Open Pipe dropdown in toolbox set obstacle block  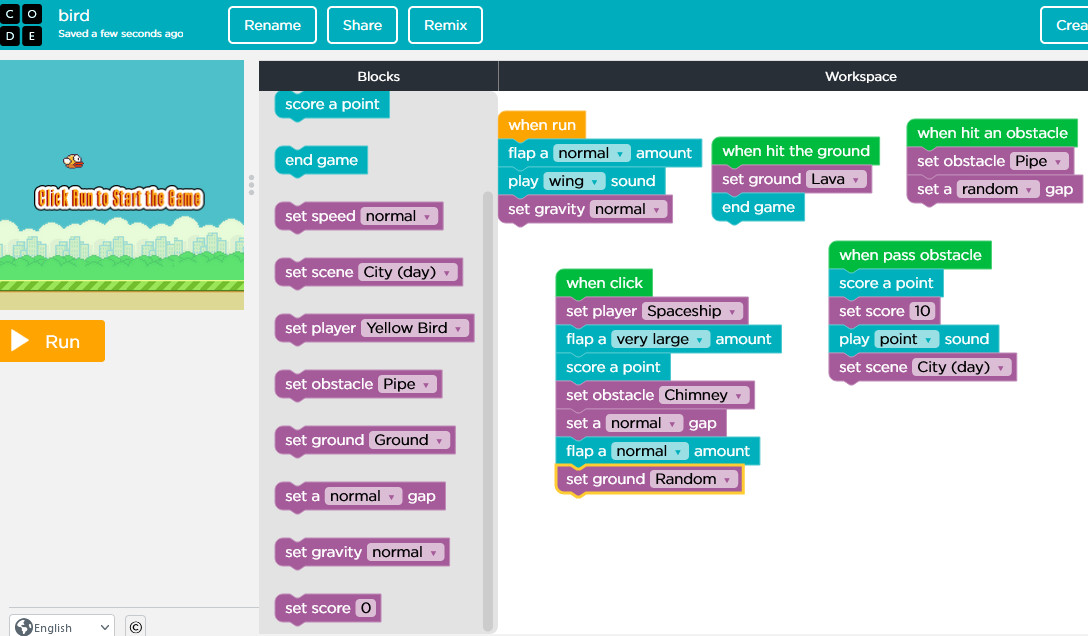pyautogui.click(x=407, y=384)
